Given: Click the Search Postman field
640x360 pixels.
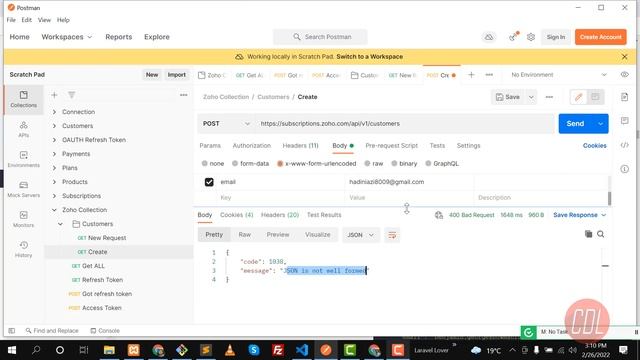Looking at the screenshot, I should click(320, 37).
